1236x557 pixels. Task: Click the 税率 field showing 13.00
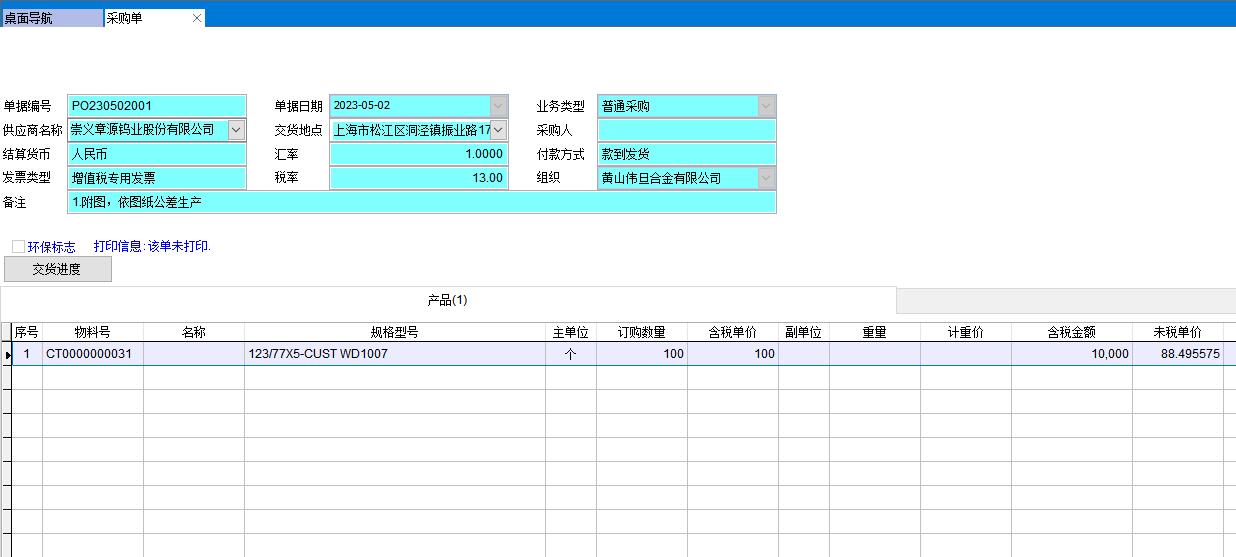pyautogui.click(x=418, y=178)
